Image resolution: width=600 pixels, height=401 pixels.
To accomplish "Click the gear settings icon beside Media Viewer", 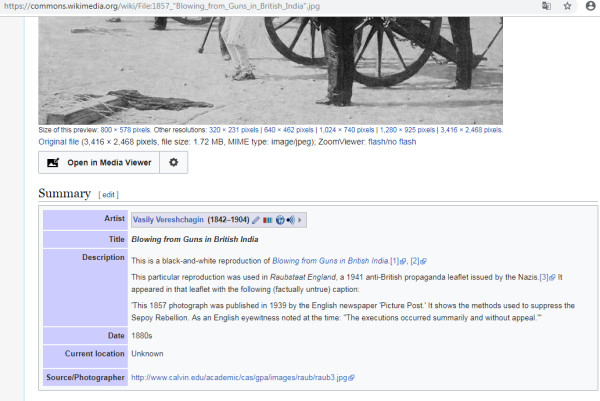I will click(173, 162).
